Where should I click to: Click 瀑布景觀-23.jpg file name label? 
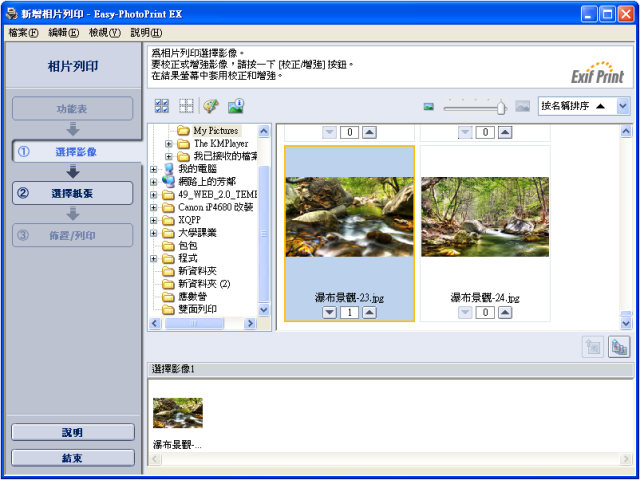349,298
